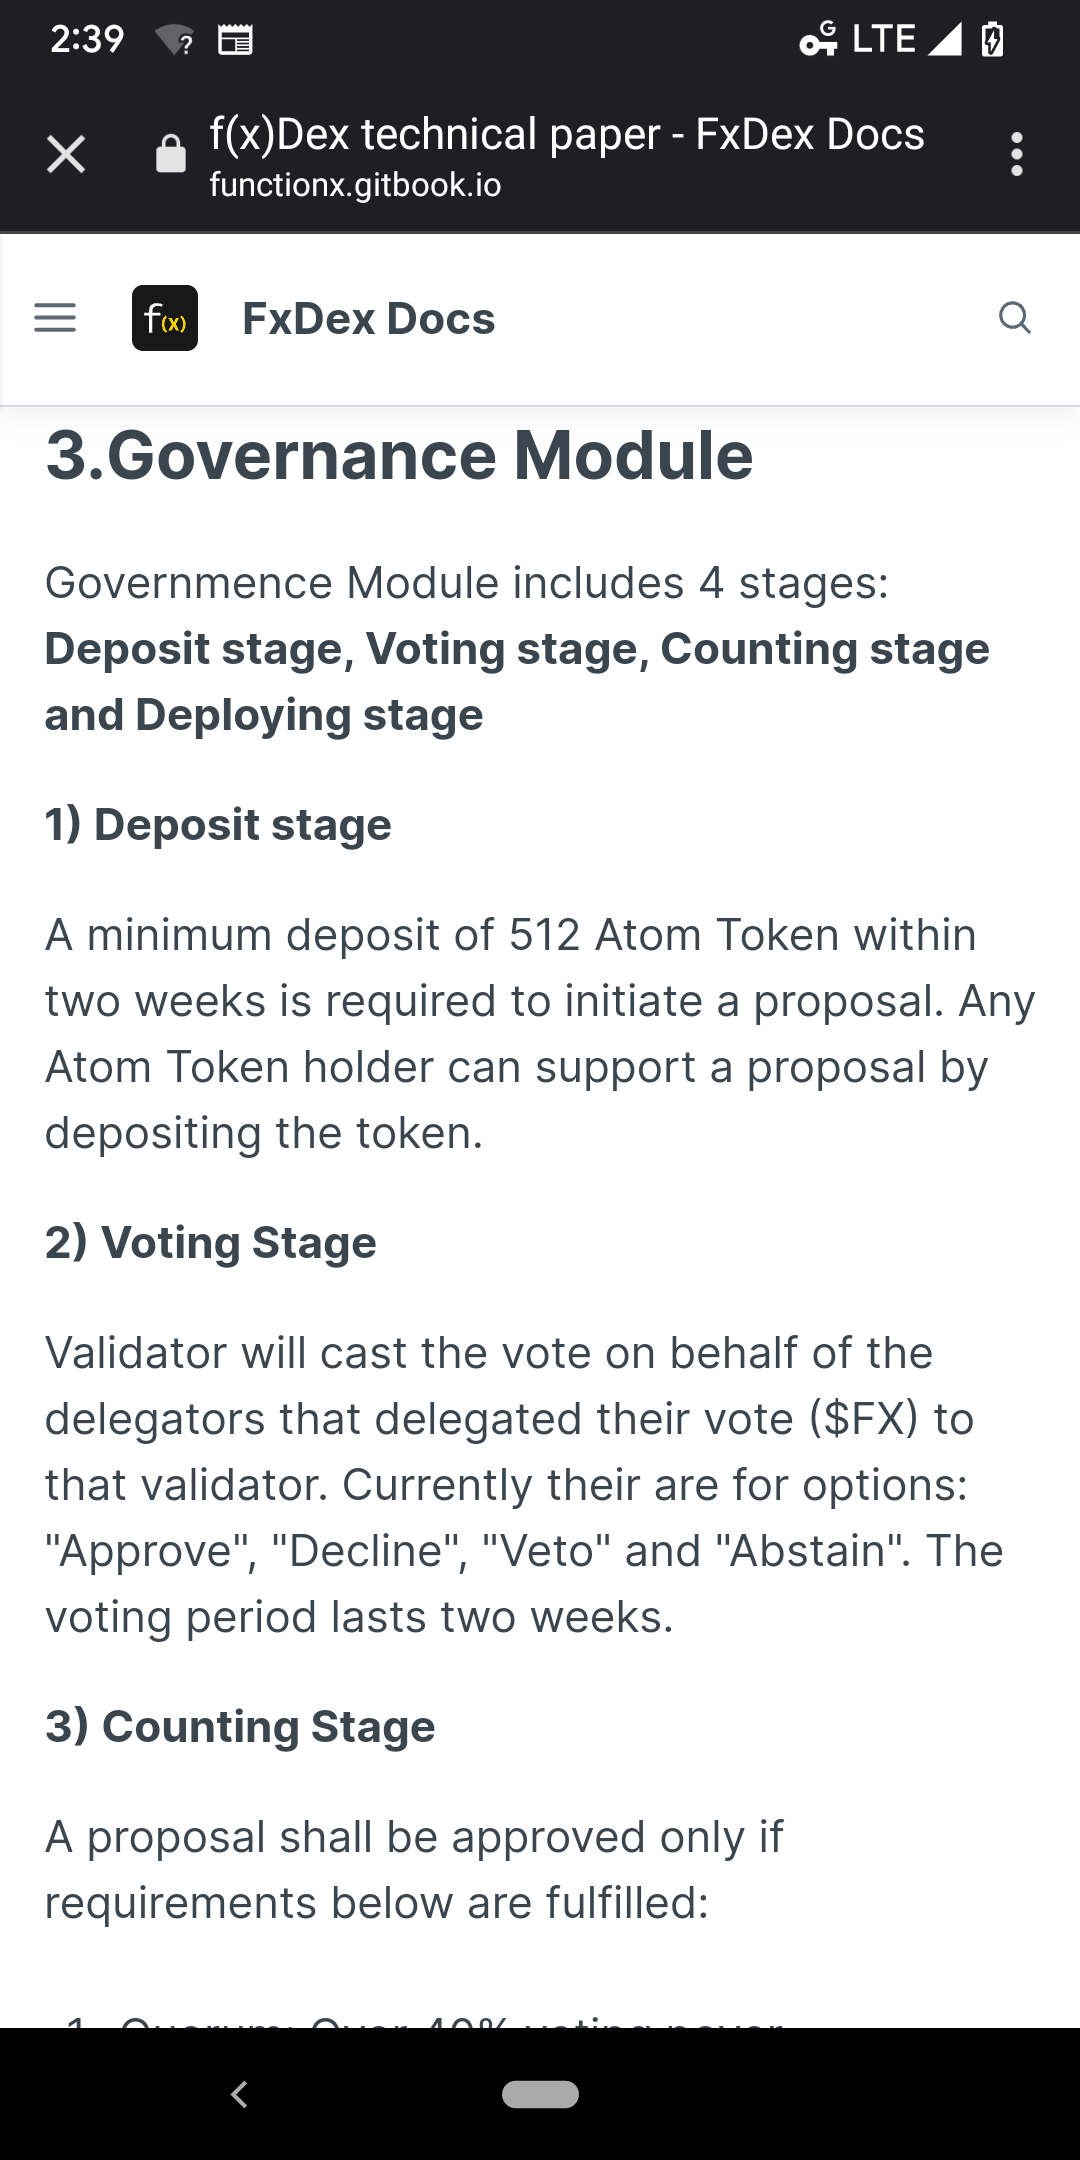Screen dimensions: 1080x2160
Task: Tap the page title in browser bar
Action: pos(566,134)
